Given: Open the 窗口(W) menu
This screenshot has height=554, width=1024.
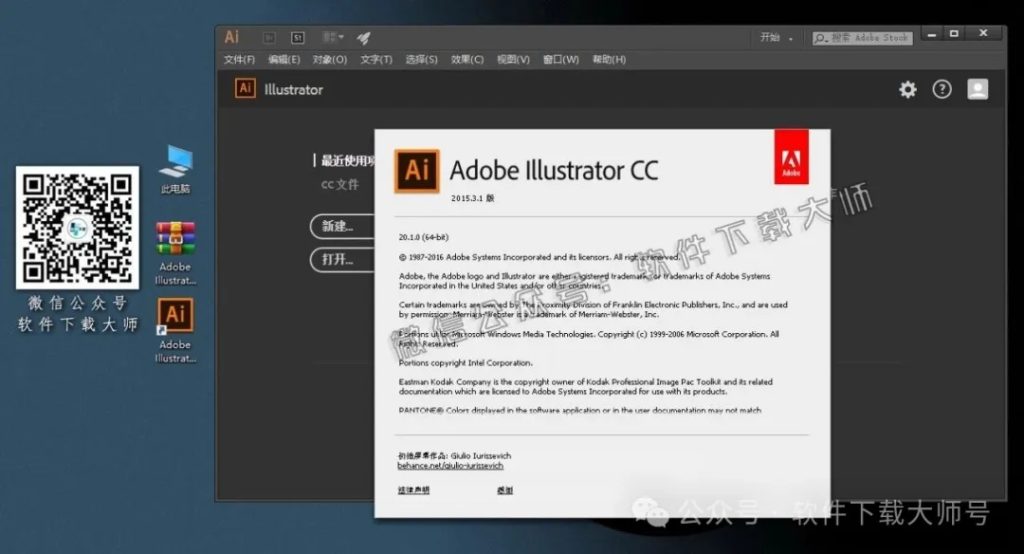Looking at the screenshot, I should [x=561, y=59].
